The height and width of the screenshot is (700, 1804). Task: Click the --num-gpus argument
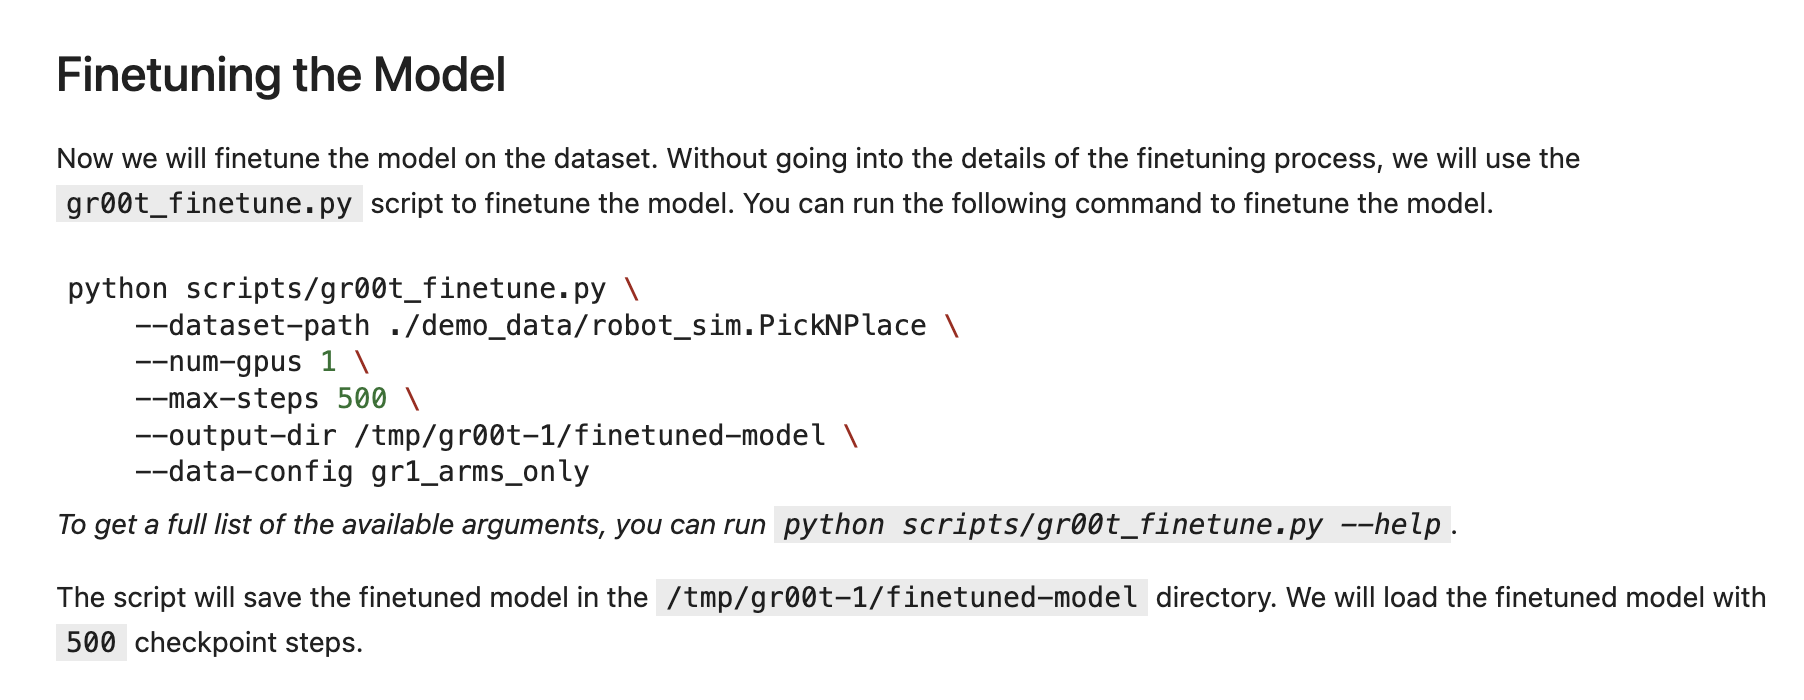pos(218,362)
